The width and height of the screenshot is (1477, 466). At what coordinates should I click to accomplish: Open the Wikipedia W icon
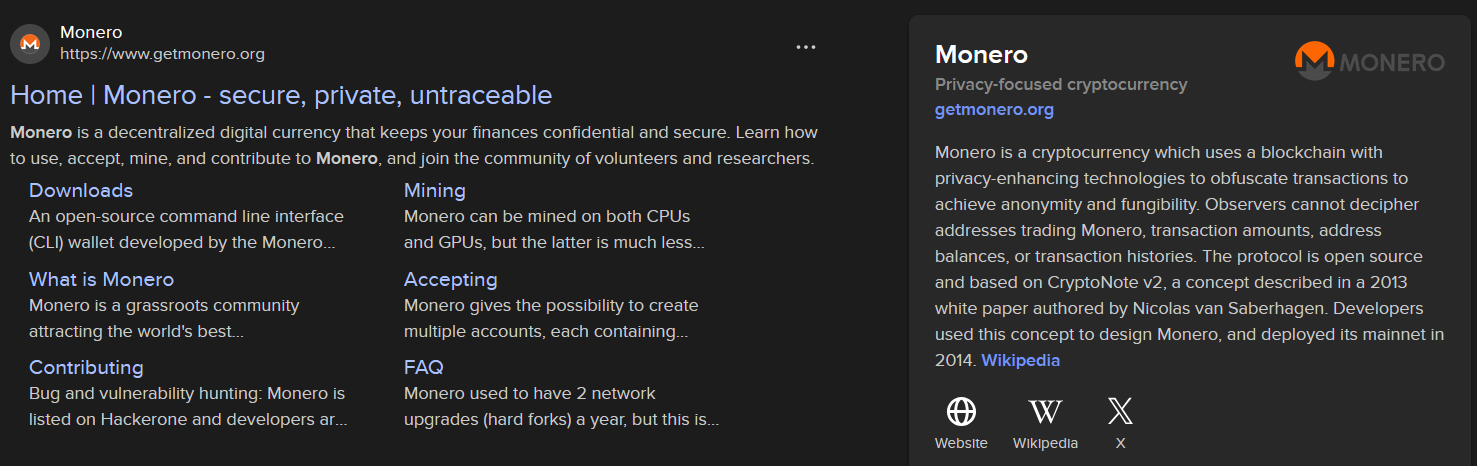[x=1045, y=411]
